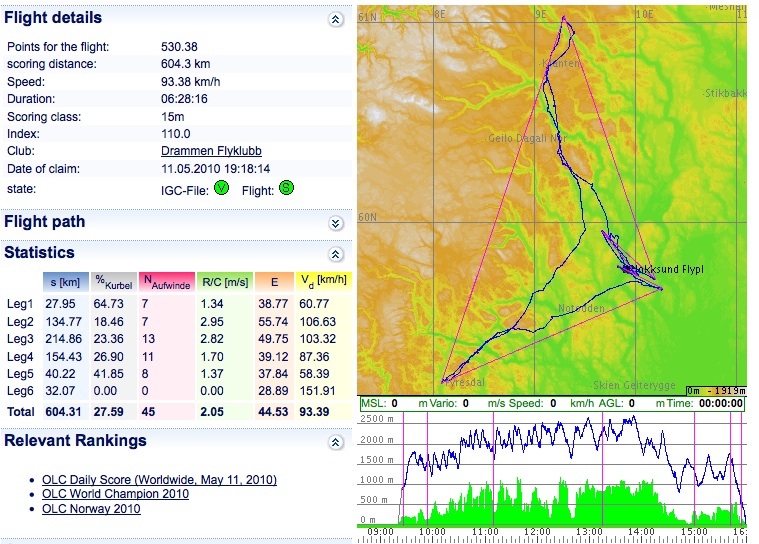Click the Vd [km/h] column header

323,282
